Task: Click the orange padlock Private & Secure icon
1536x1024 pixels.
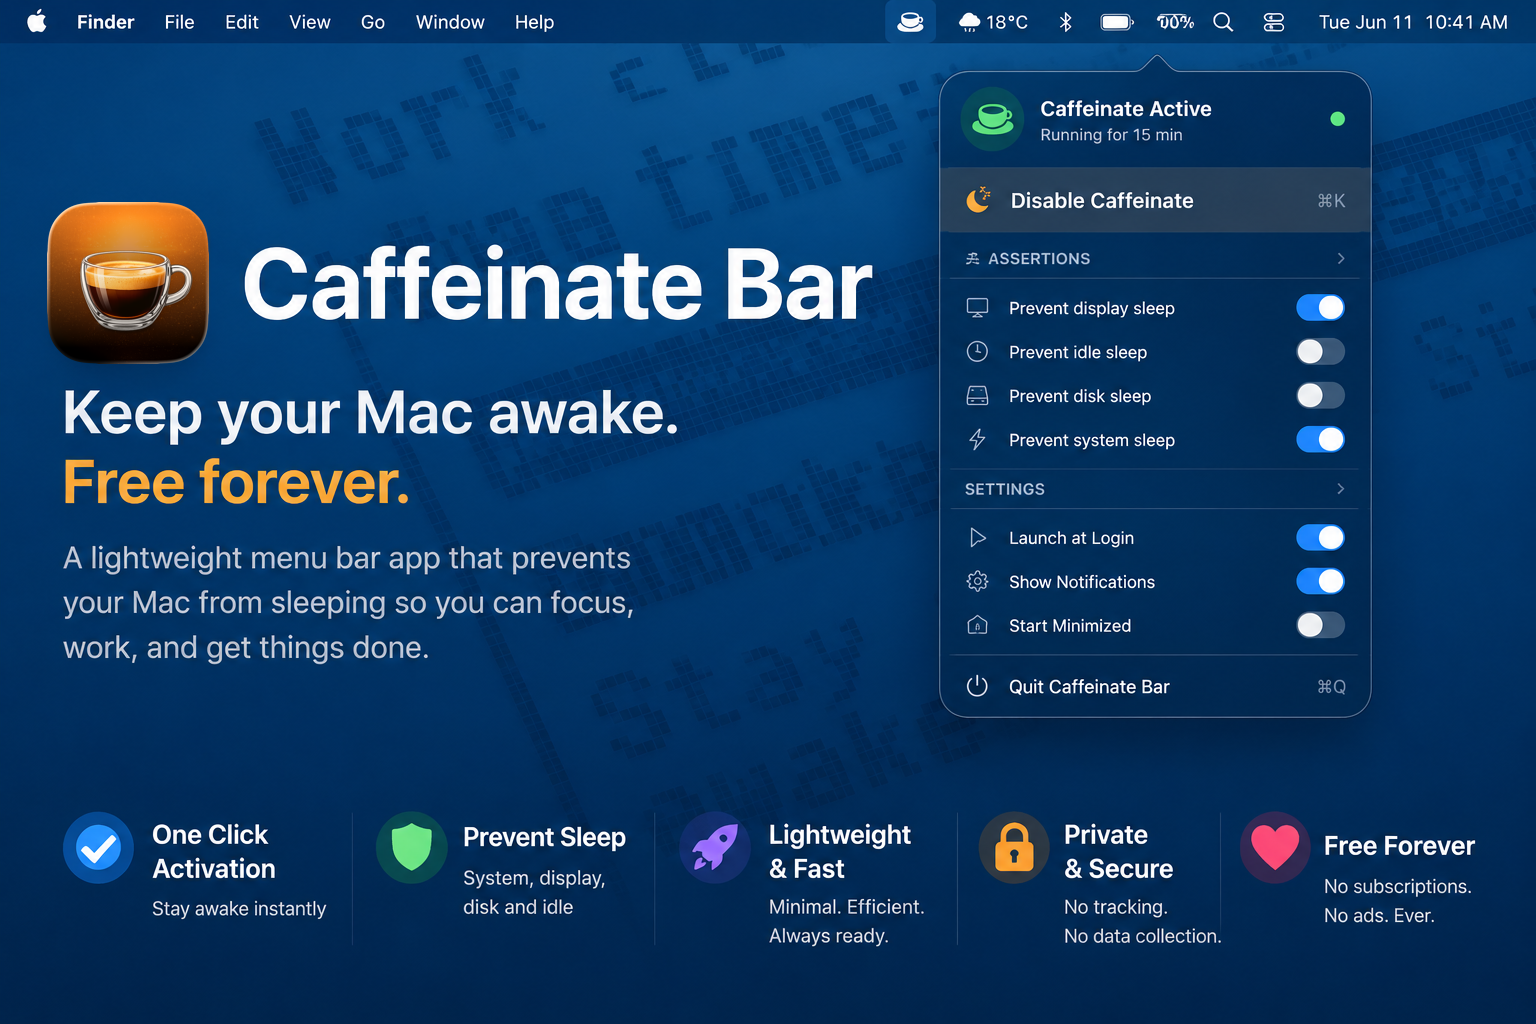Action: 1014,847
